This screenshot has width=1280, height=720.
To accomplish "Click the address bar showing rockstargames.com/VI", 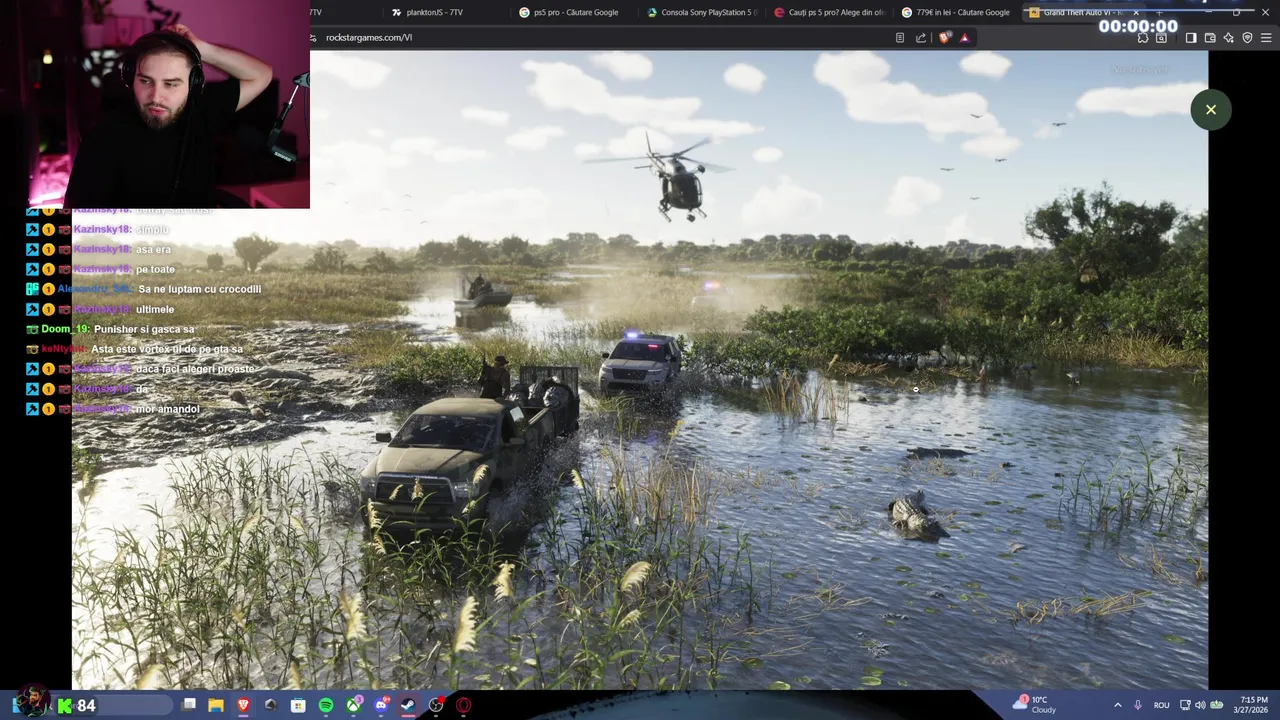I will 600,38.
